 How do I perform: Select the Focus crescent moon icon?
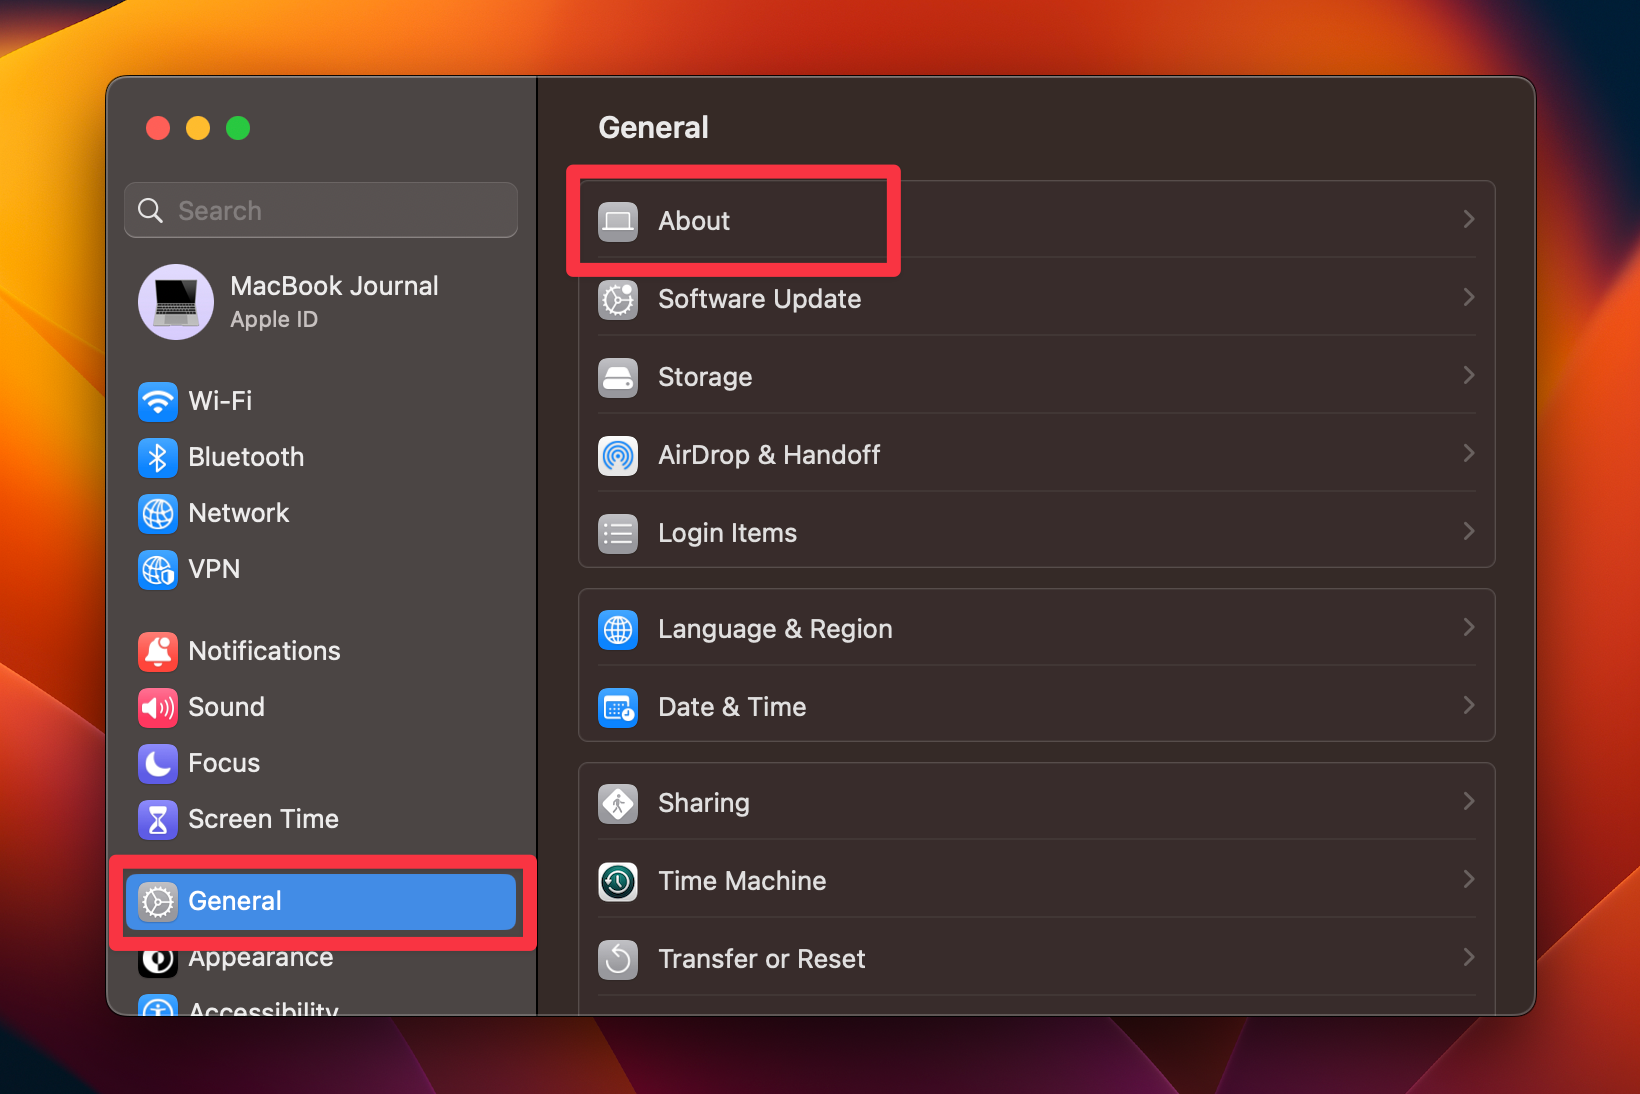coord(157,763)
